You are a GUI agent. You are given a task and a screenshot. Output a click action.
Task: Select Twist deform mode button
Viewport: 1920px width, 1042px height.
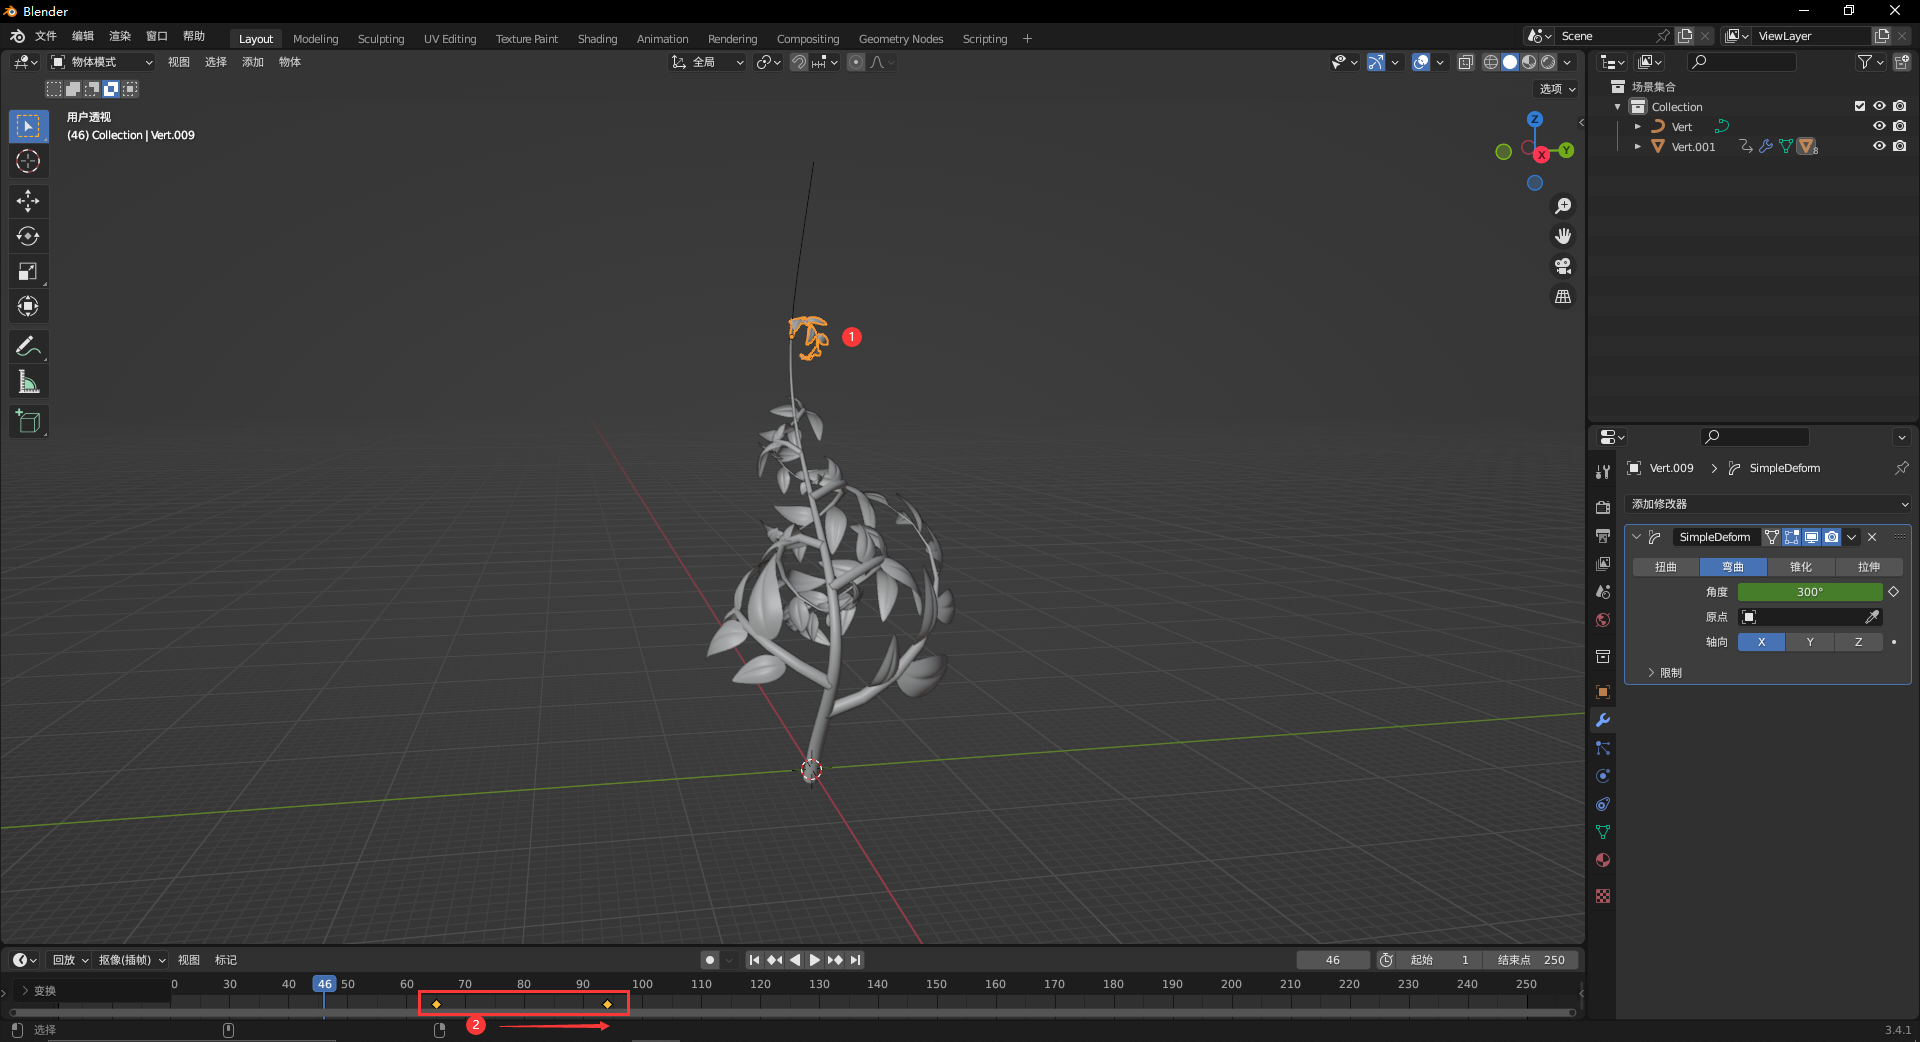click(1666, 567)
